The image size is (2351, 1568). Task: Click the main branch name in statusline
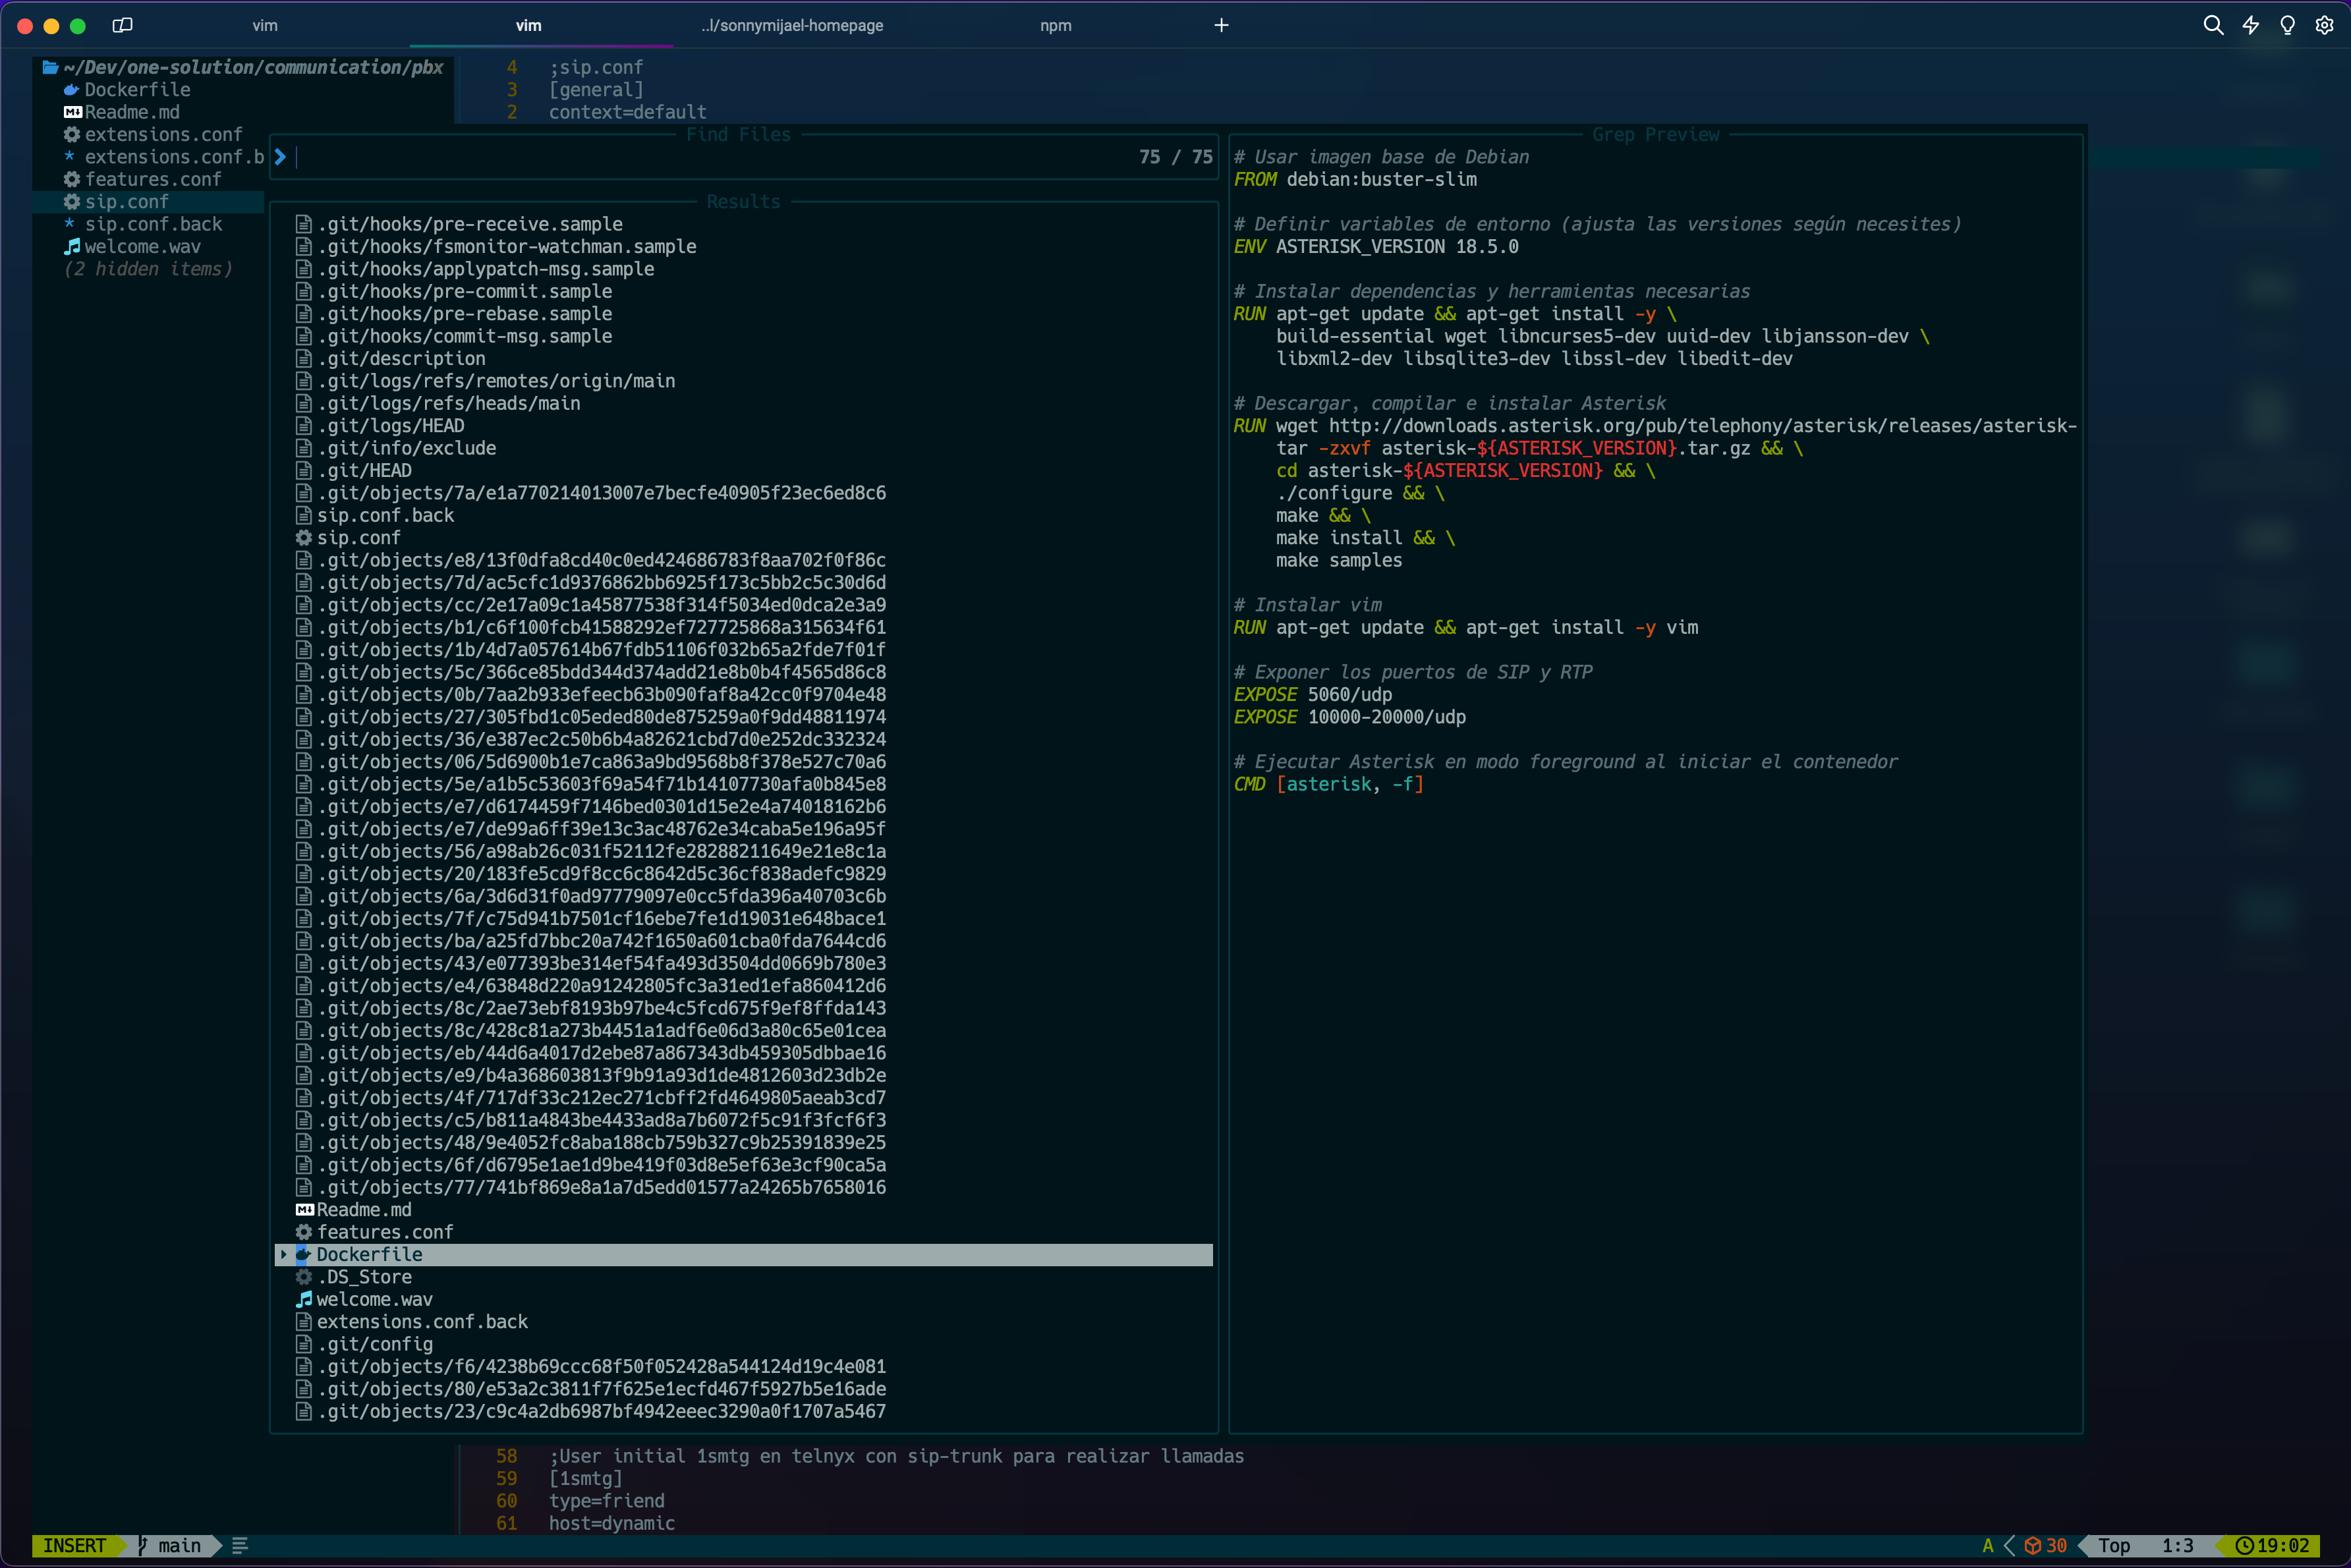pos(179,1545)
